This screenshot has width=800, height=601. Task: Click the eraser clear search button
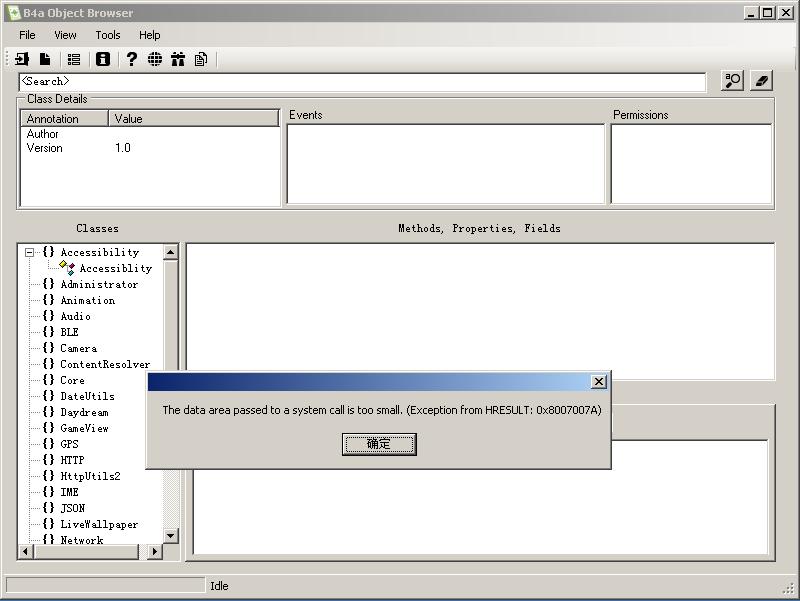point(761,81)
